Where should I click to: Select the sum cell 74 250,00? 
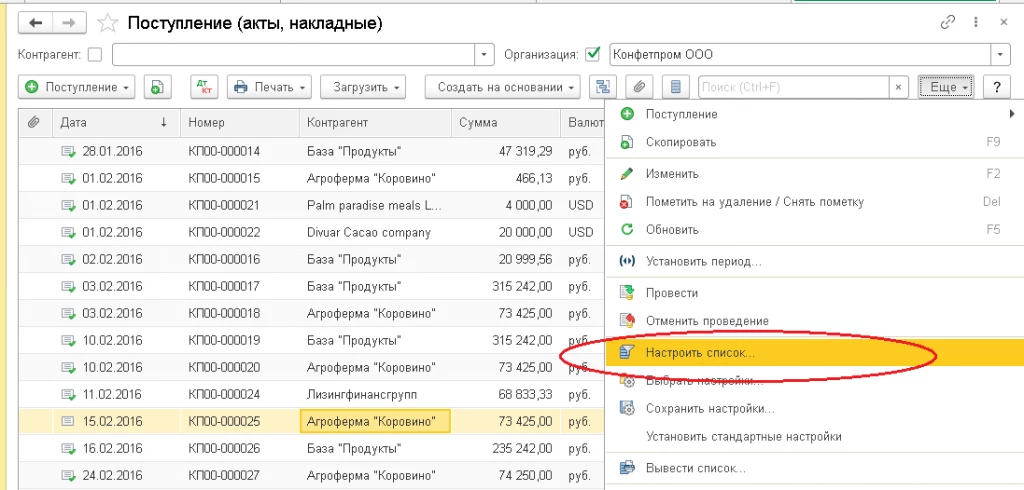pos(506,476)
